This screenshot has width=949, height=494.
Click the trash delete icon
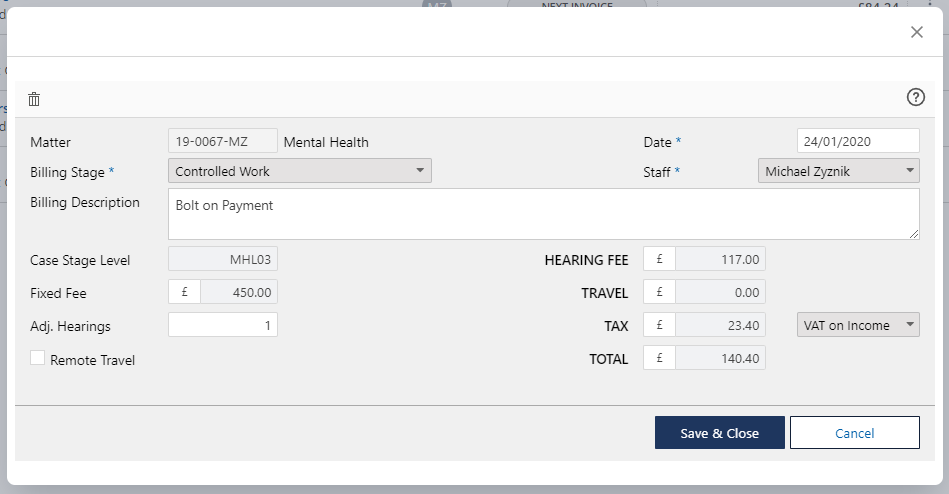[x=34, y=99]
